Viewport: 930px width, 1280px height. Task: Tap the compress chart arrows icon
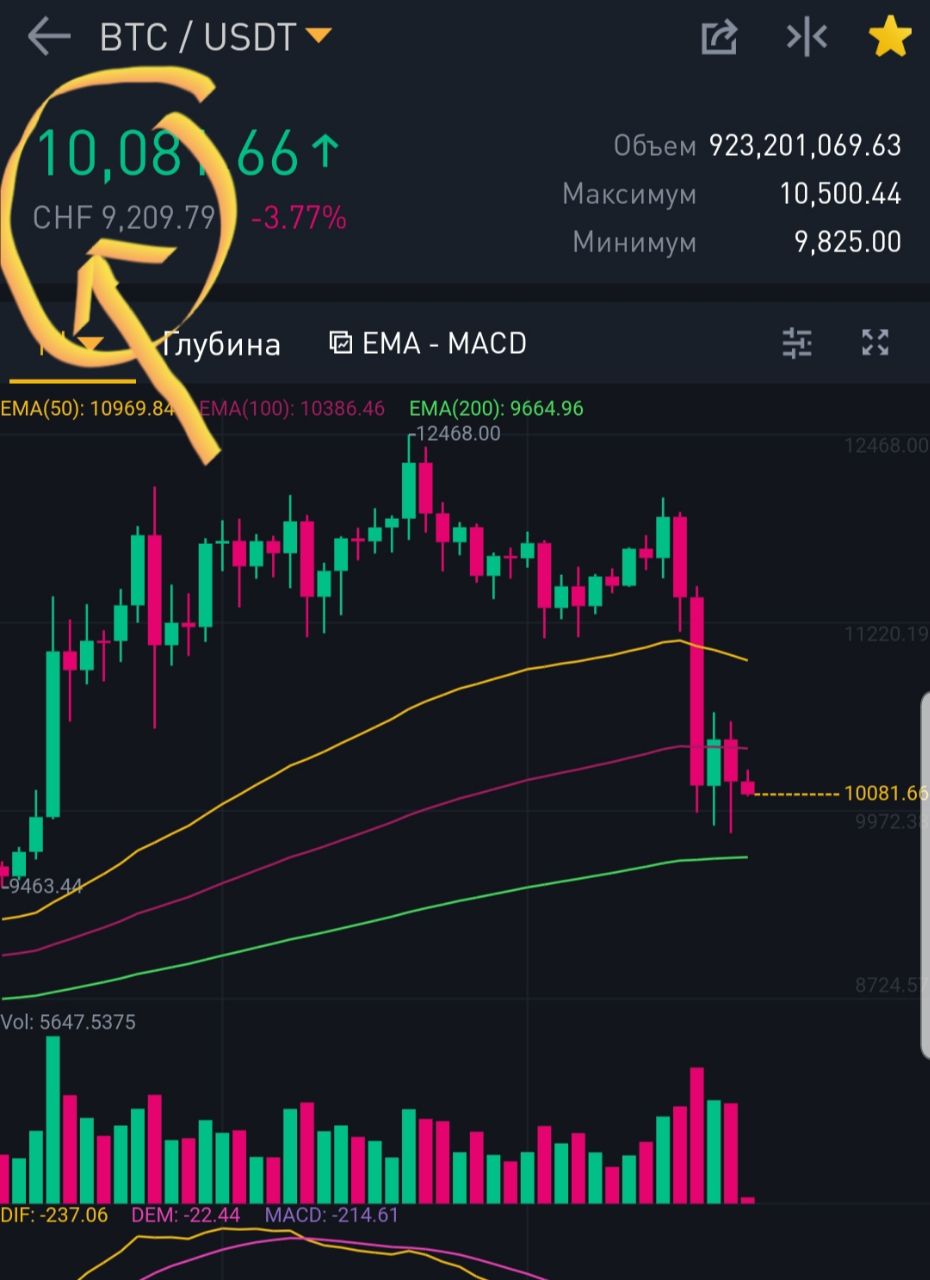[806, 38]
